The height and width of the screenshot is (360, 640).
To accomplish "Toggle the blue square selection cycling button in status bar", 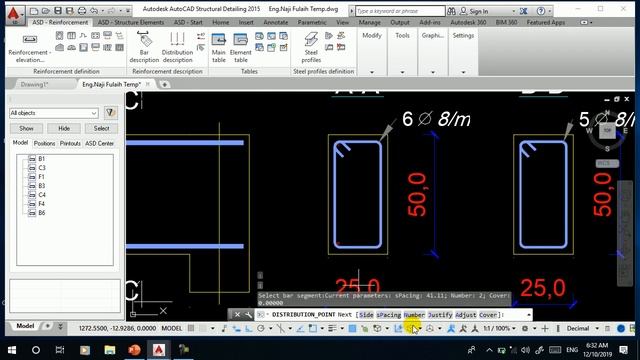I will click(x=352, y=328).
